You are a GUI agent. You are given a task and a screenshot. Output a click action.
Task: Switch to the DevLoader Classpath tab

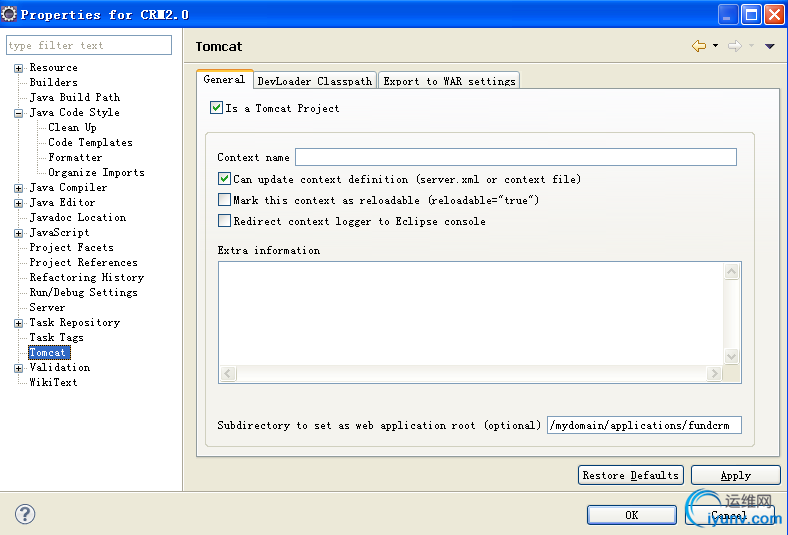tap(315, 81)
